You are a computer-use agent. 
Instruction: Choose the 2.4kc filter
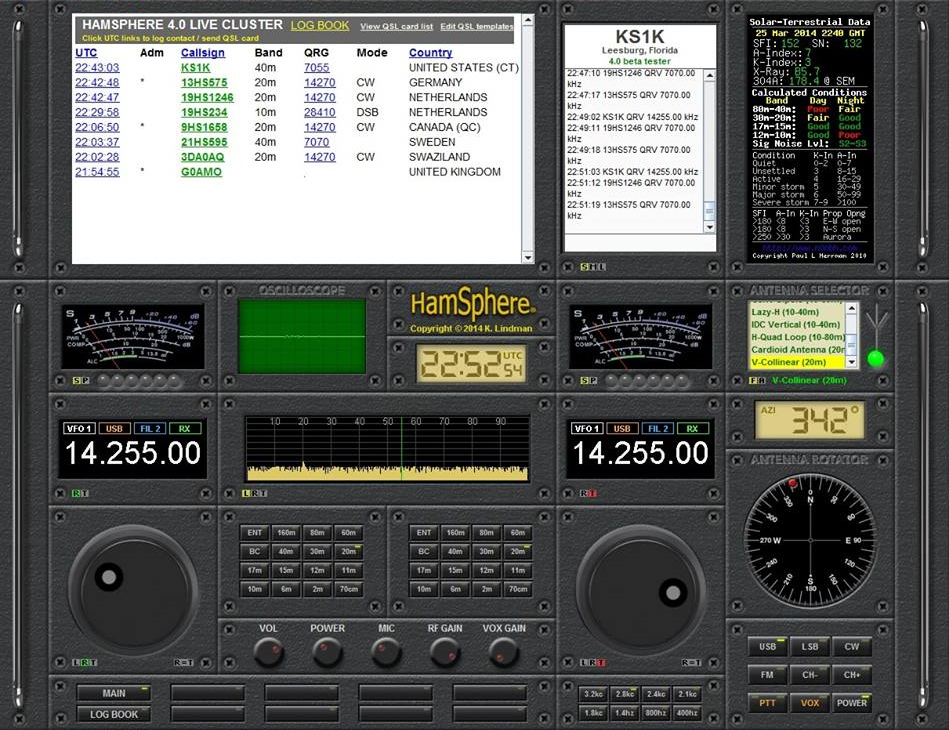656,694
